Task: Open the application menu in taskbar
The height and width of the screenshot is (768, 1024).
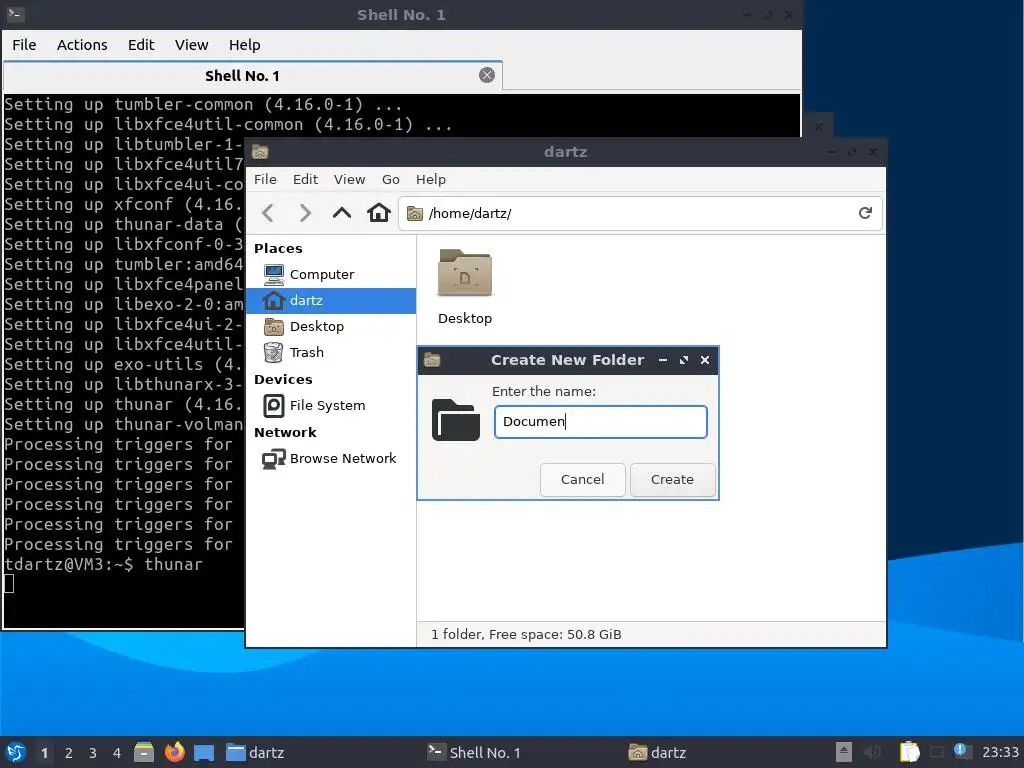Action: [x=16, y=752]
